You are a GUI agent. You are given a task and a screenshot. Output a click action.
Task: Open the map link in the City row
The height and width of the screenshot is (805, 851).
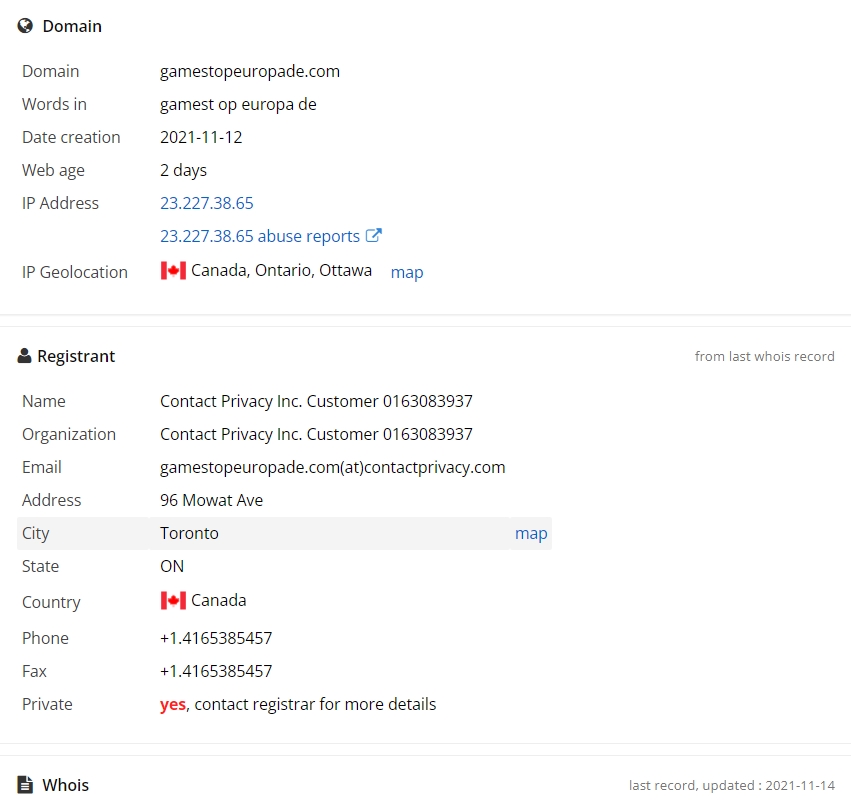531,533
